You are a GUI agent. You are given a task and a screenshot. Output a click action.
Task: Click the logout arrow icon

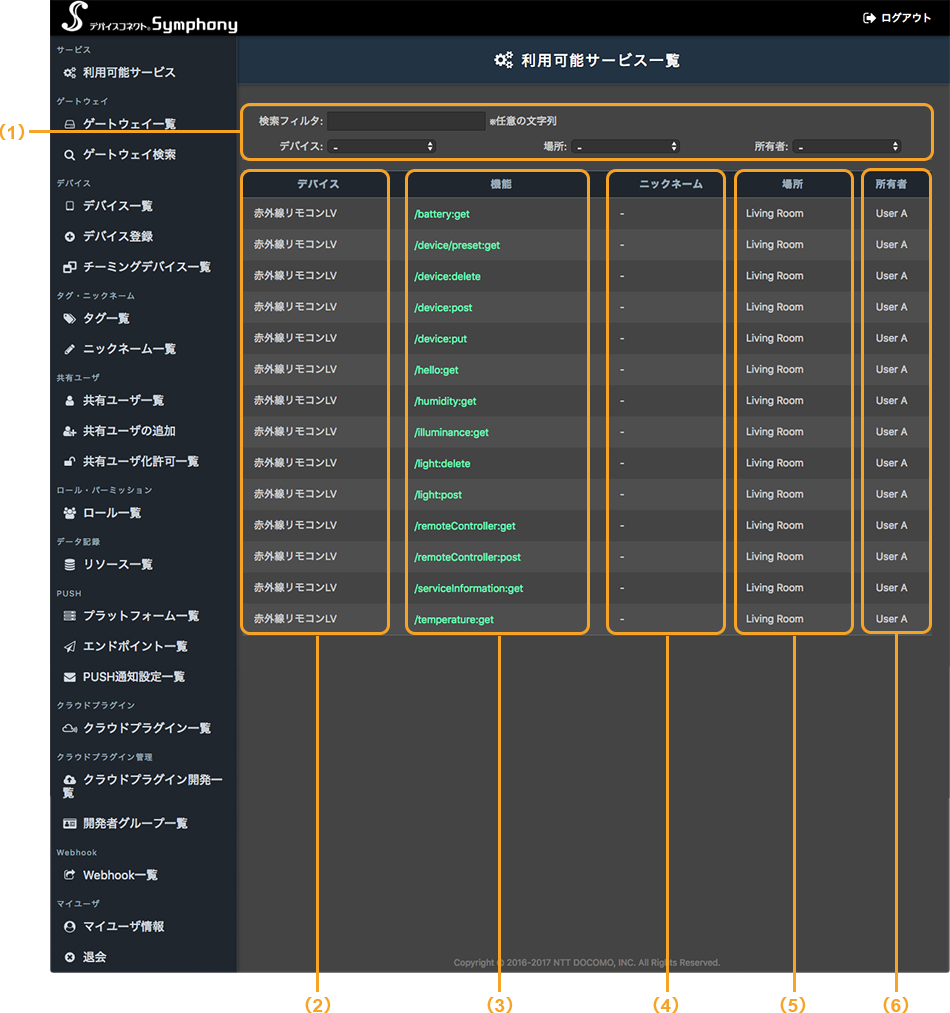tap(869, 18)
